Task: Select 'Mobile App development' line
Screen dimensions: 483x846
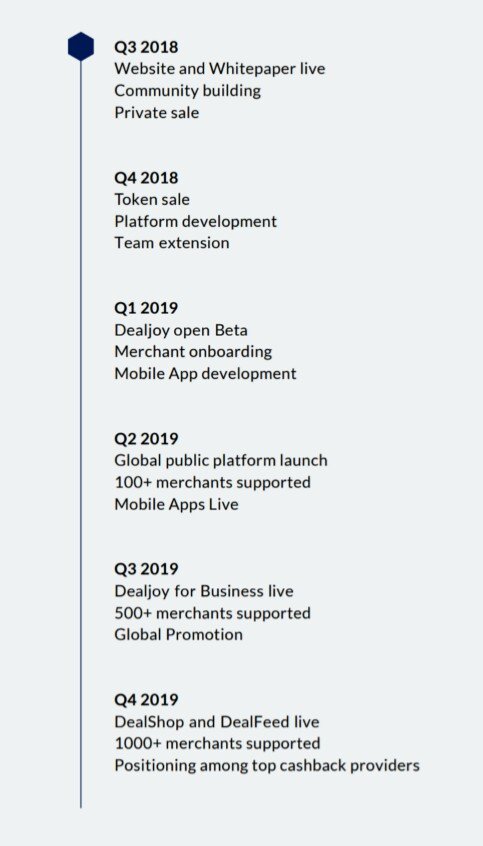Action: click(205, 373)
